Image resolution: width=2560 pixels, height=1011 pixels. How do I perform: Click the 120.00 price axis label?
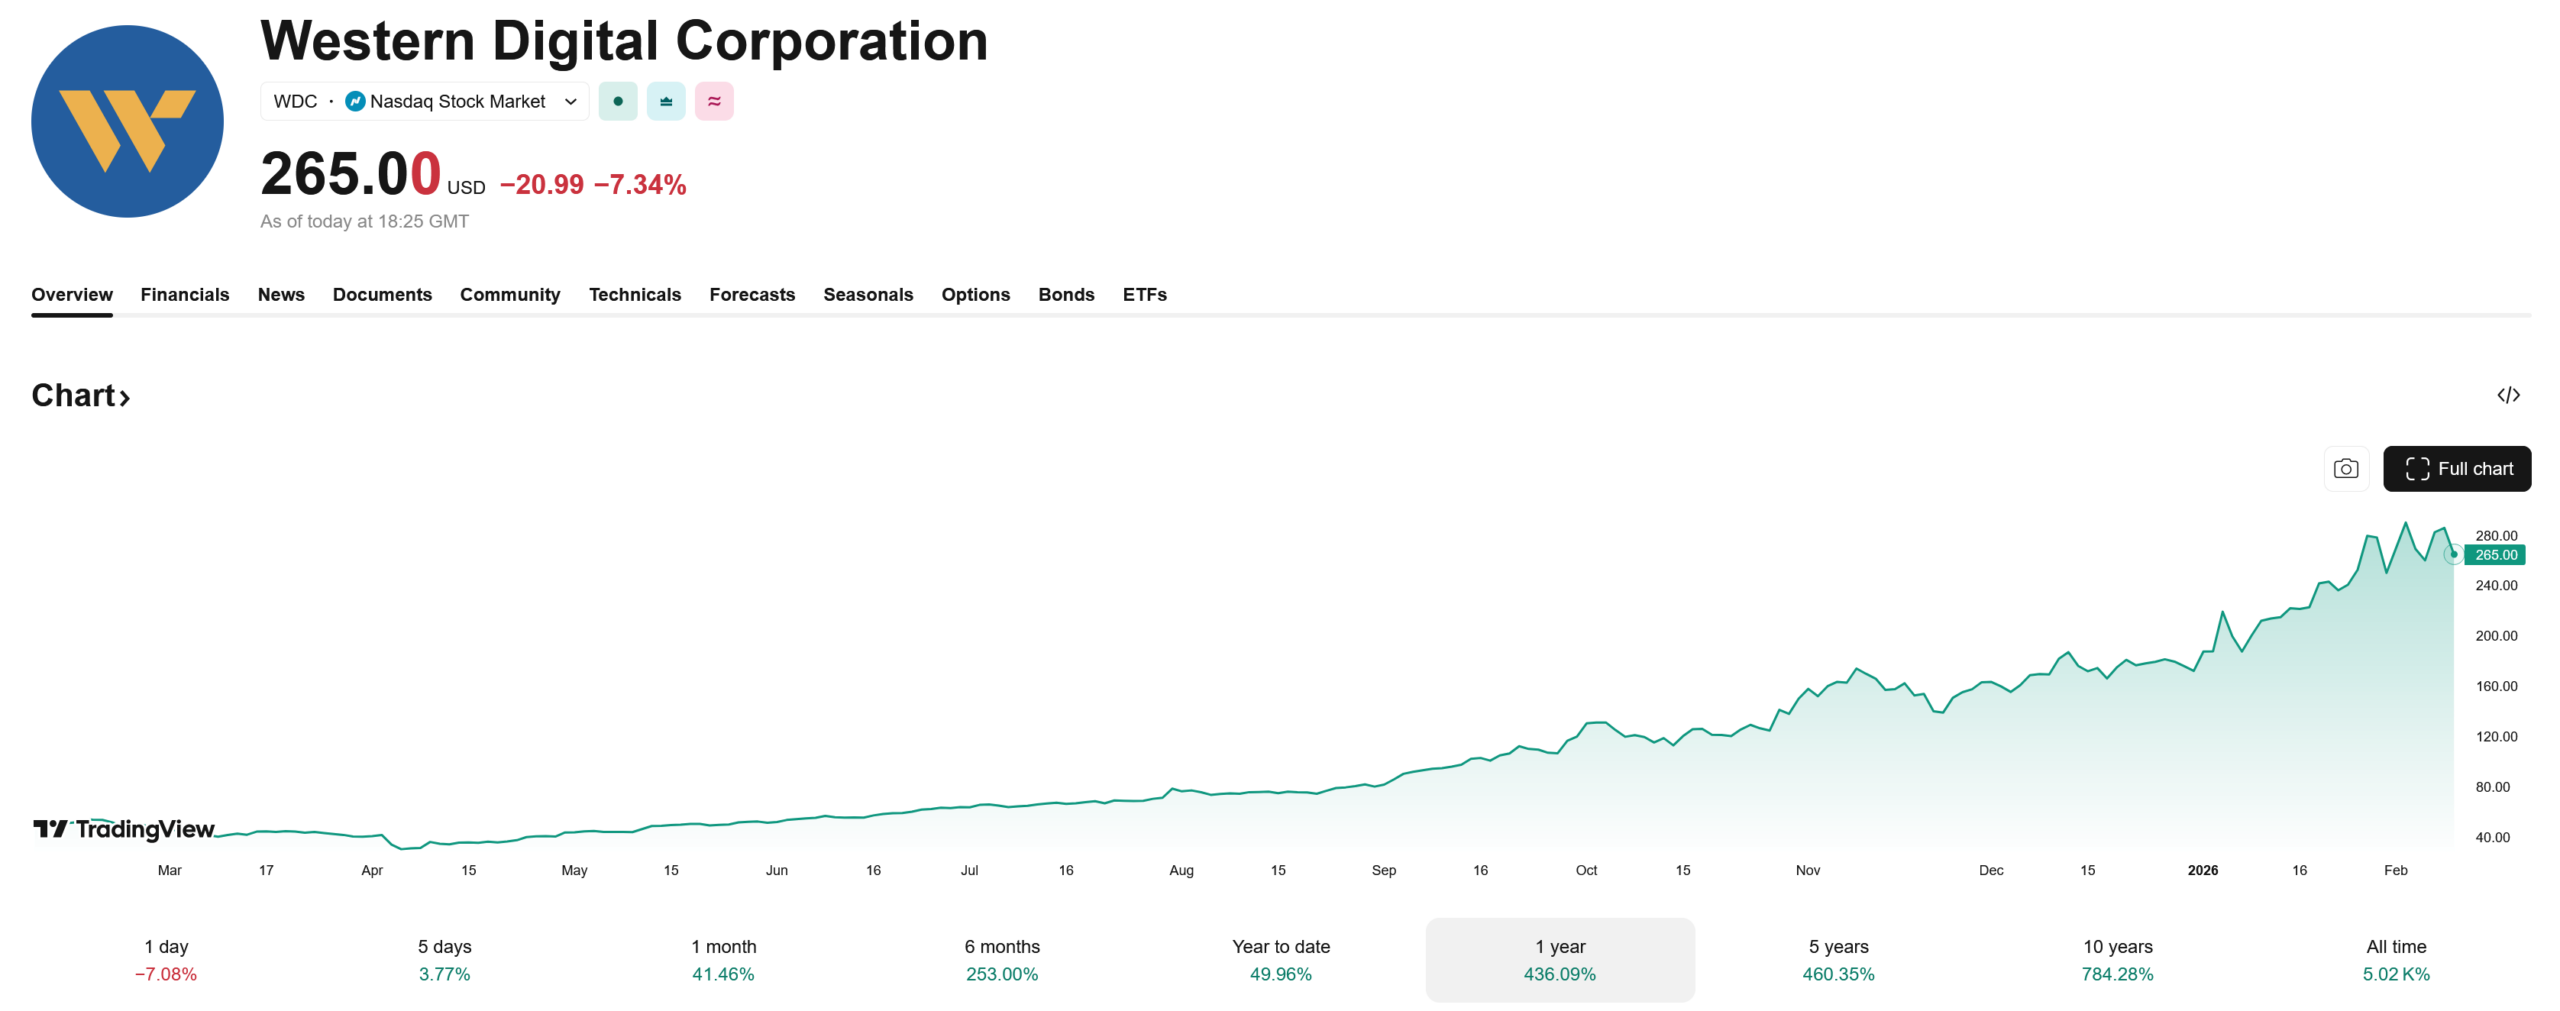(x=2496, y=736)
